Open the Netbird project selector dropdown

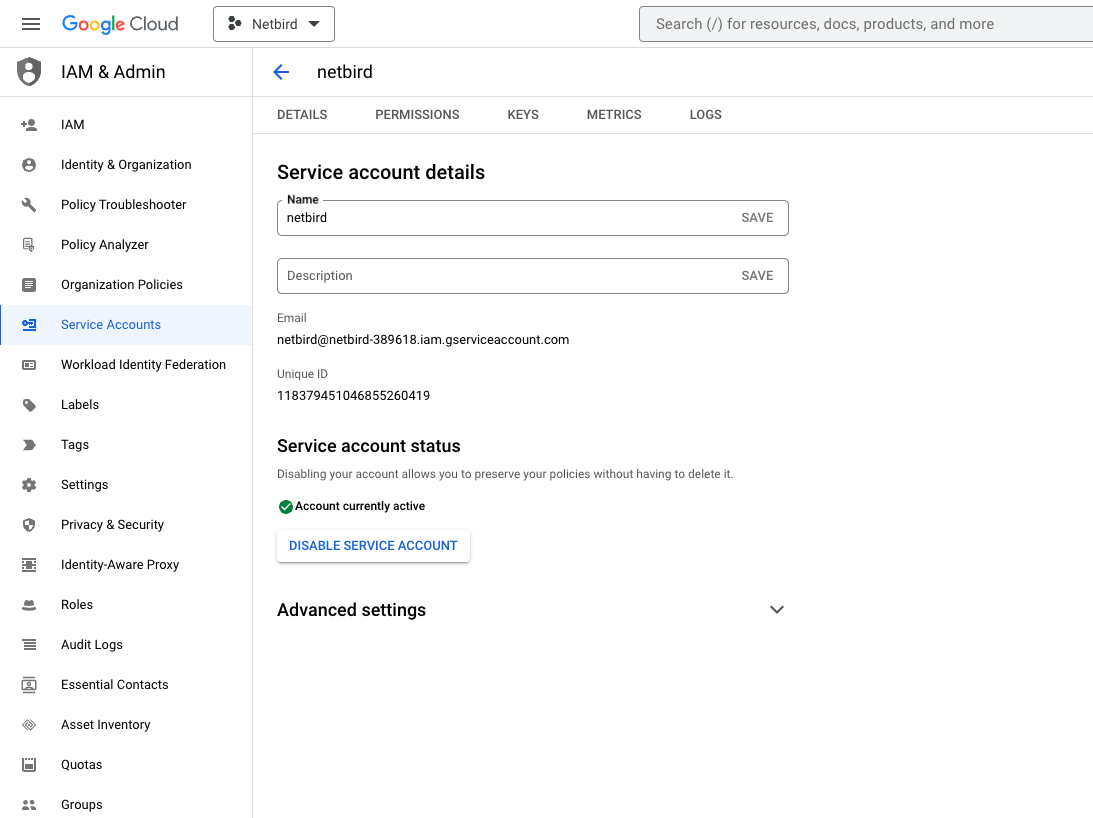point(274,23)
